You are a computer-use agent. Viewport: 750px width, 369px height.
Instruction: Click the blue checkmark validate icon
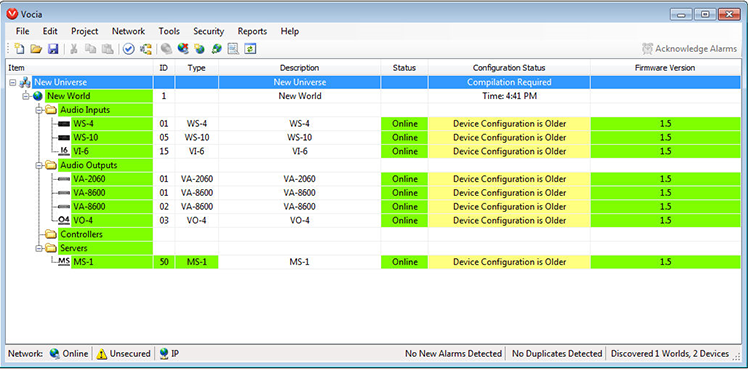(x=128, y=49)
